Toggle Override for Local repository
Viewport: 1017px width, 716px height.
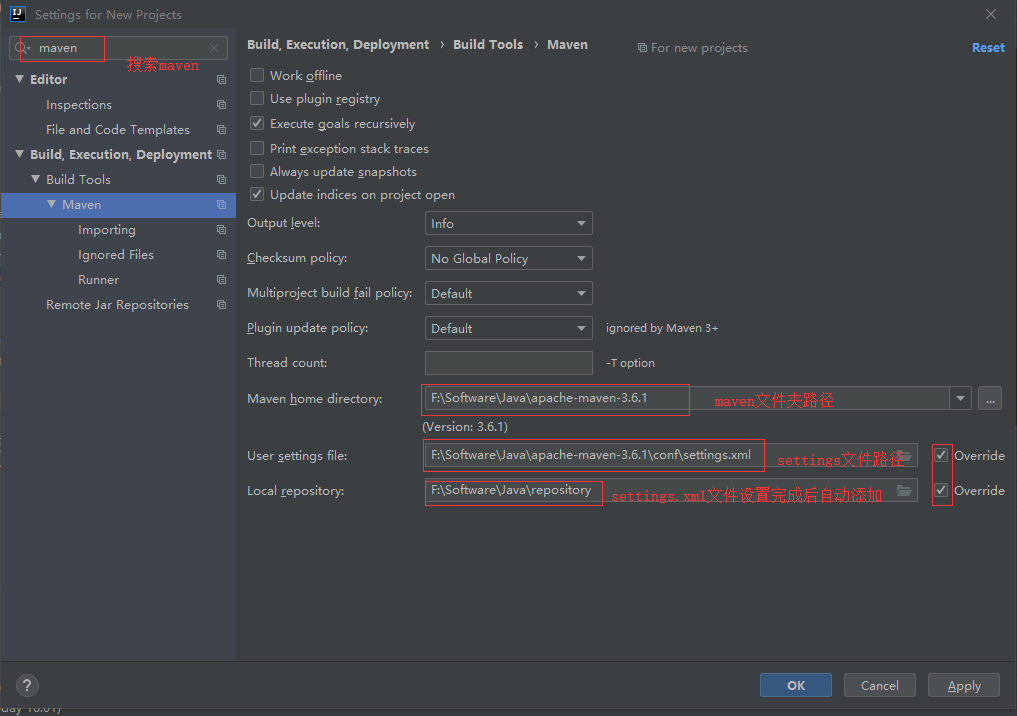[941, 490]
